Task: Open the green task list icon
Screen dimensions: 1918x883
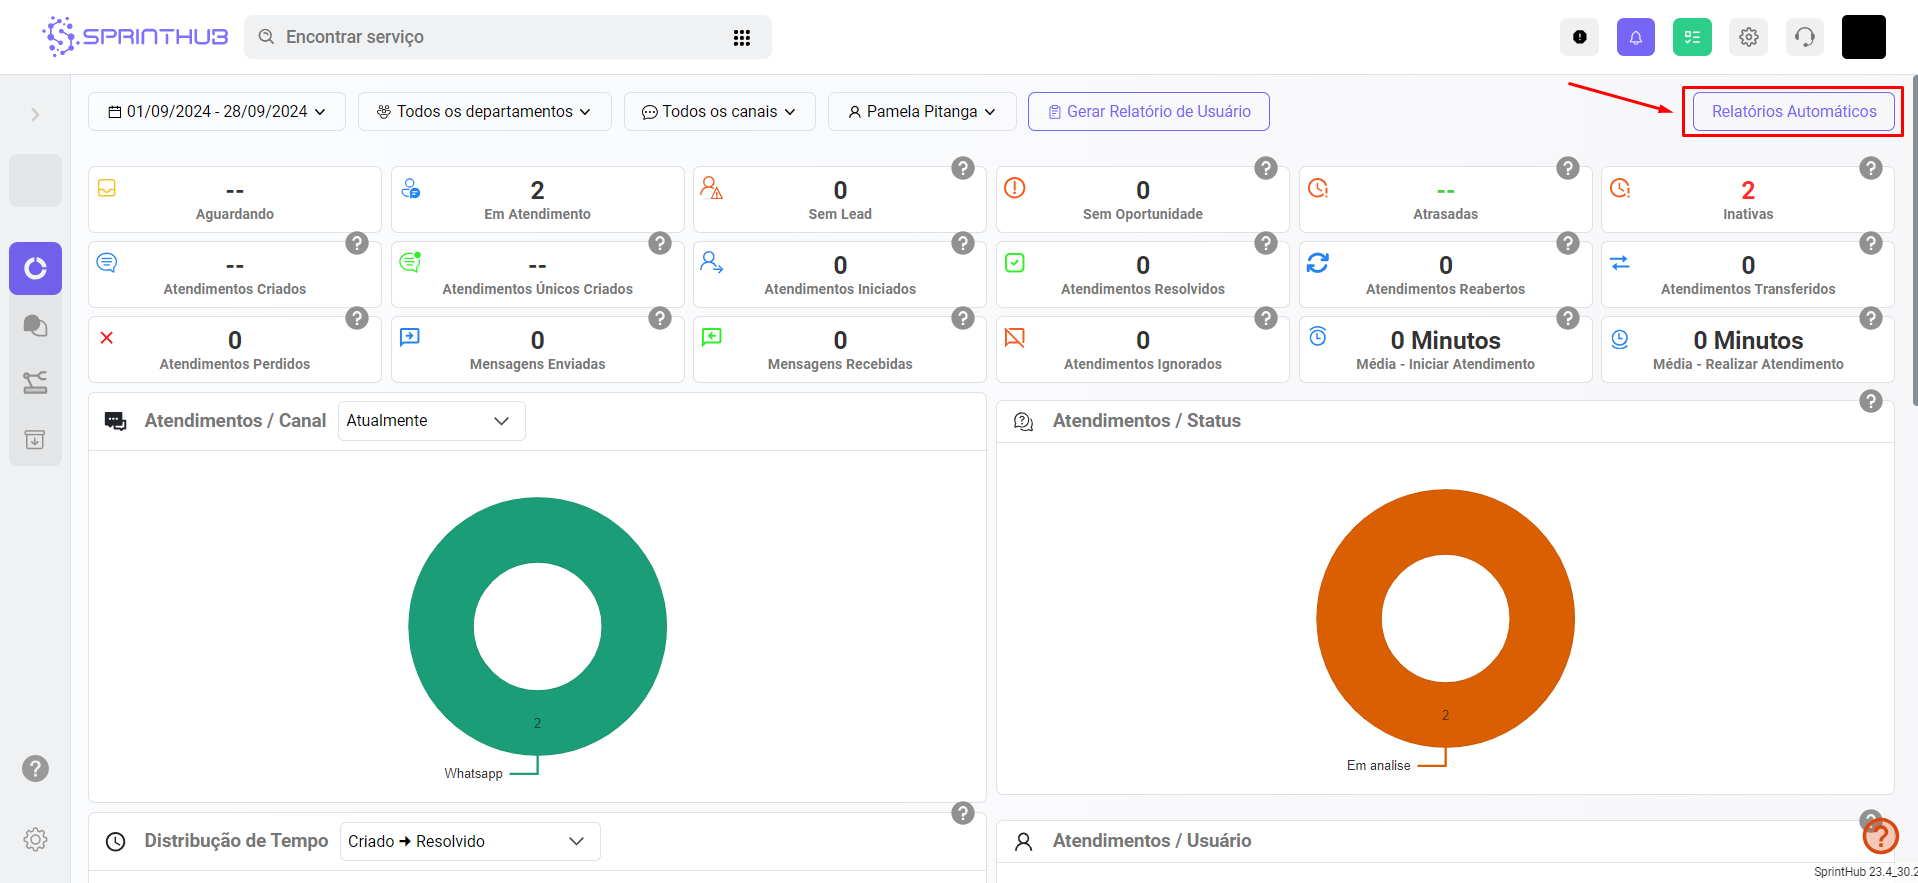Action: click(x=1692, y=37)
